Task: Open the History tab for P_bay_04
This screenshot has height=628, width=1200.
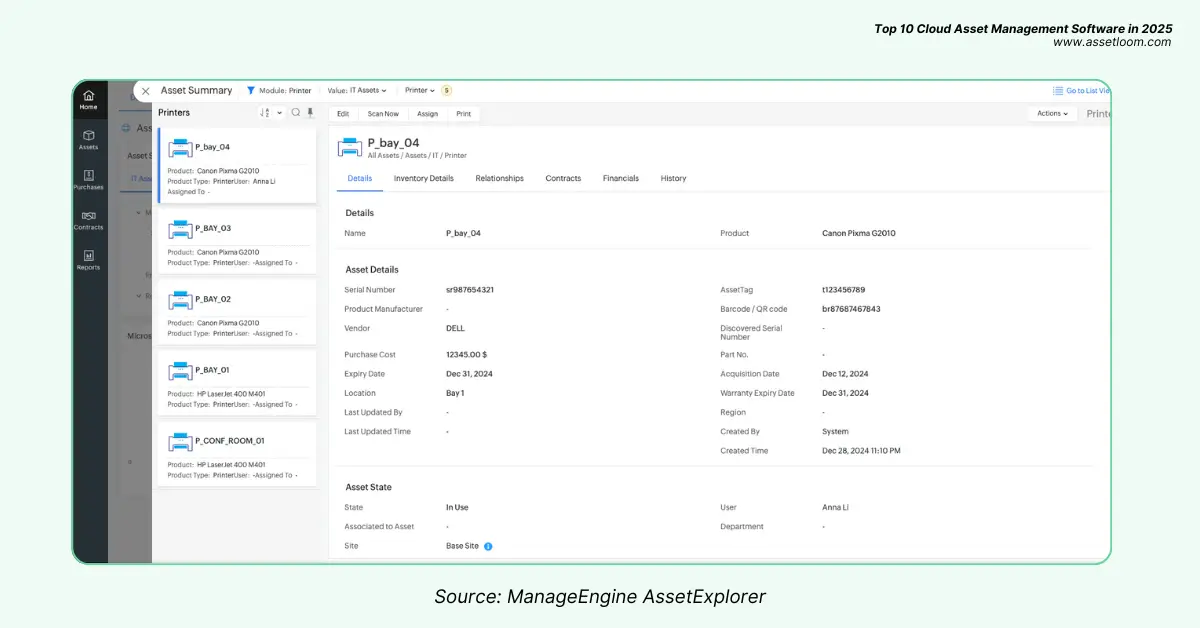Action: (673, 178)
